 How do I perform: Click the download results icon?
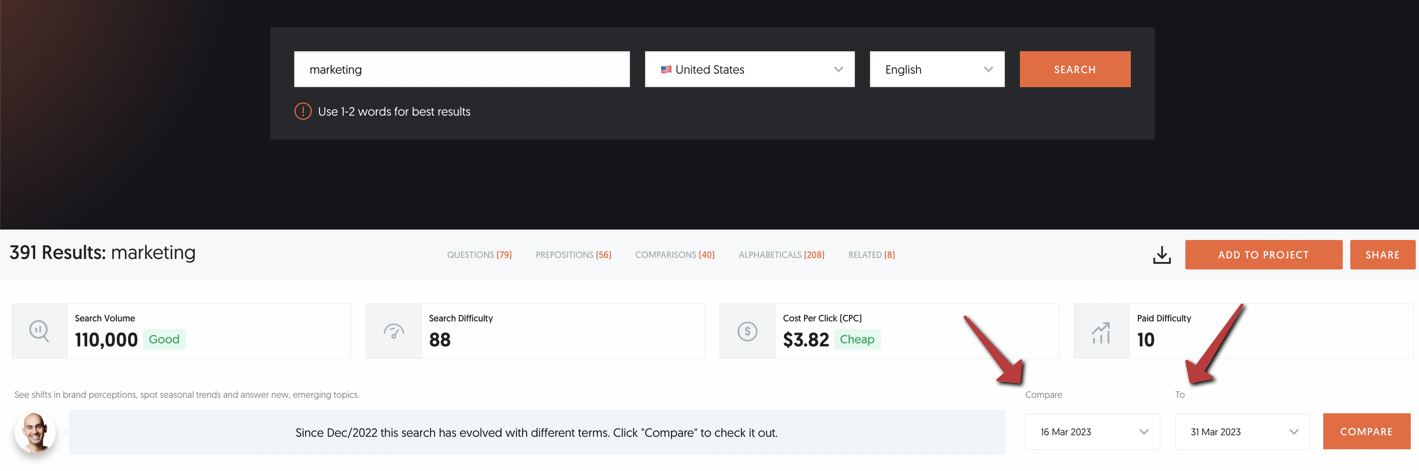click(x=1161, y=255)
